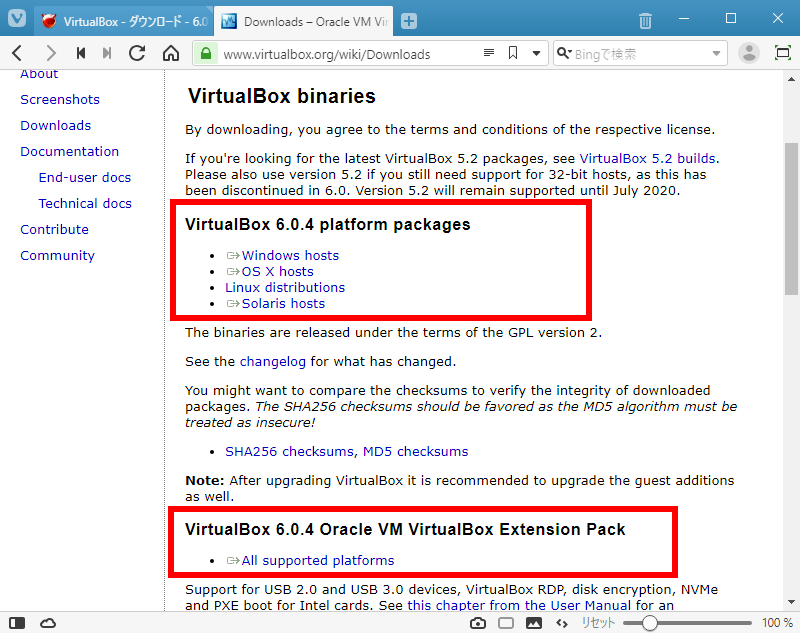Reload the current page
Image resolution: width=800 pixels, height=633 pixels.
(x=137, y=53)
